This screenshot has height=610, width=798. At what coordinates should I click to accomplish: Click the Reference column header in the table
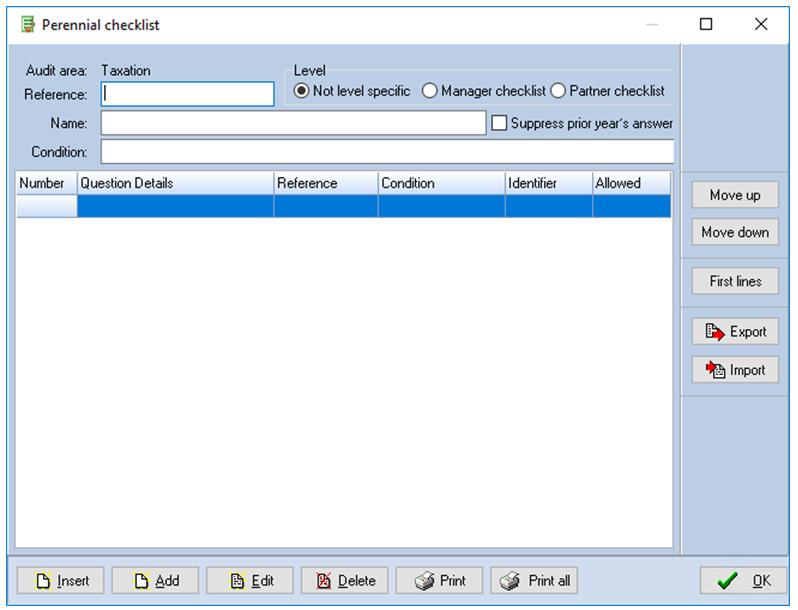click(x=326, y=183)
